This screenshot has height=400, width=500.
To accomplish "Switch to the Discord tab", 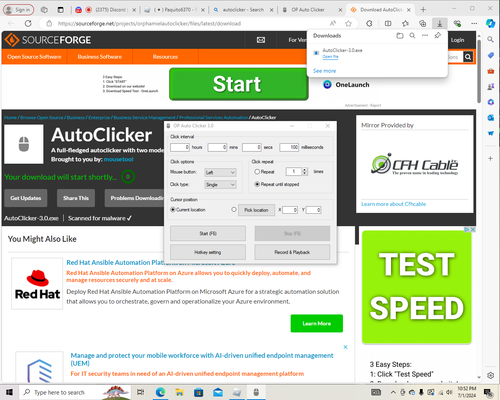I will tap(105, 10).
